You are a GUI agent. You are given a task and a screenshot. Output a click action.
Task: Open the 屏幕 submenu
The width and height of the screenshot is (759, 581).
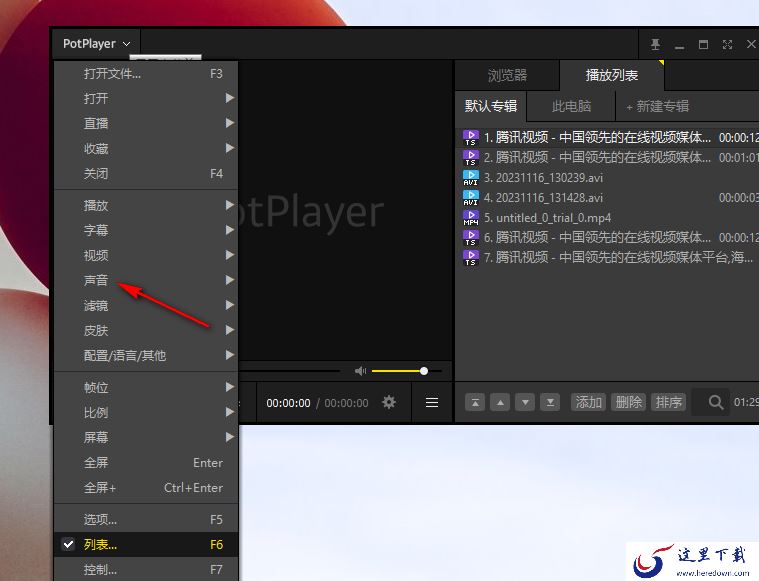146,437
